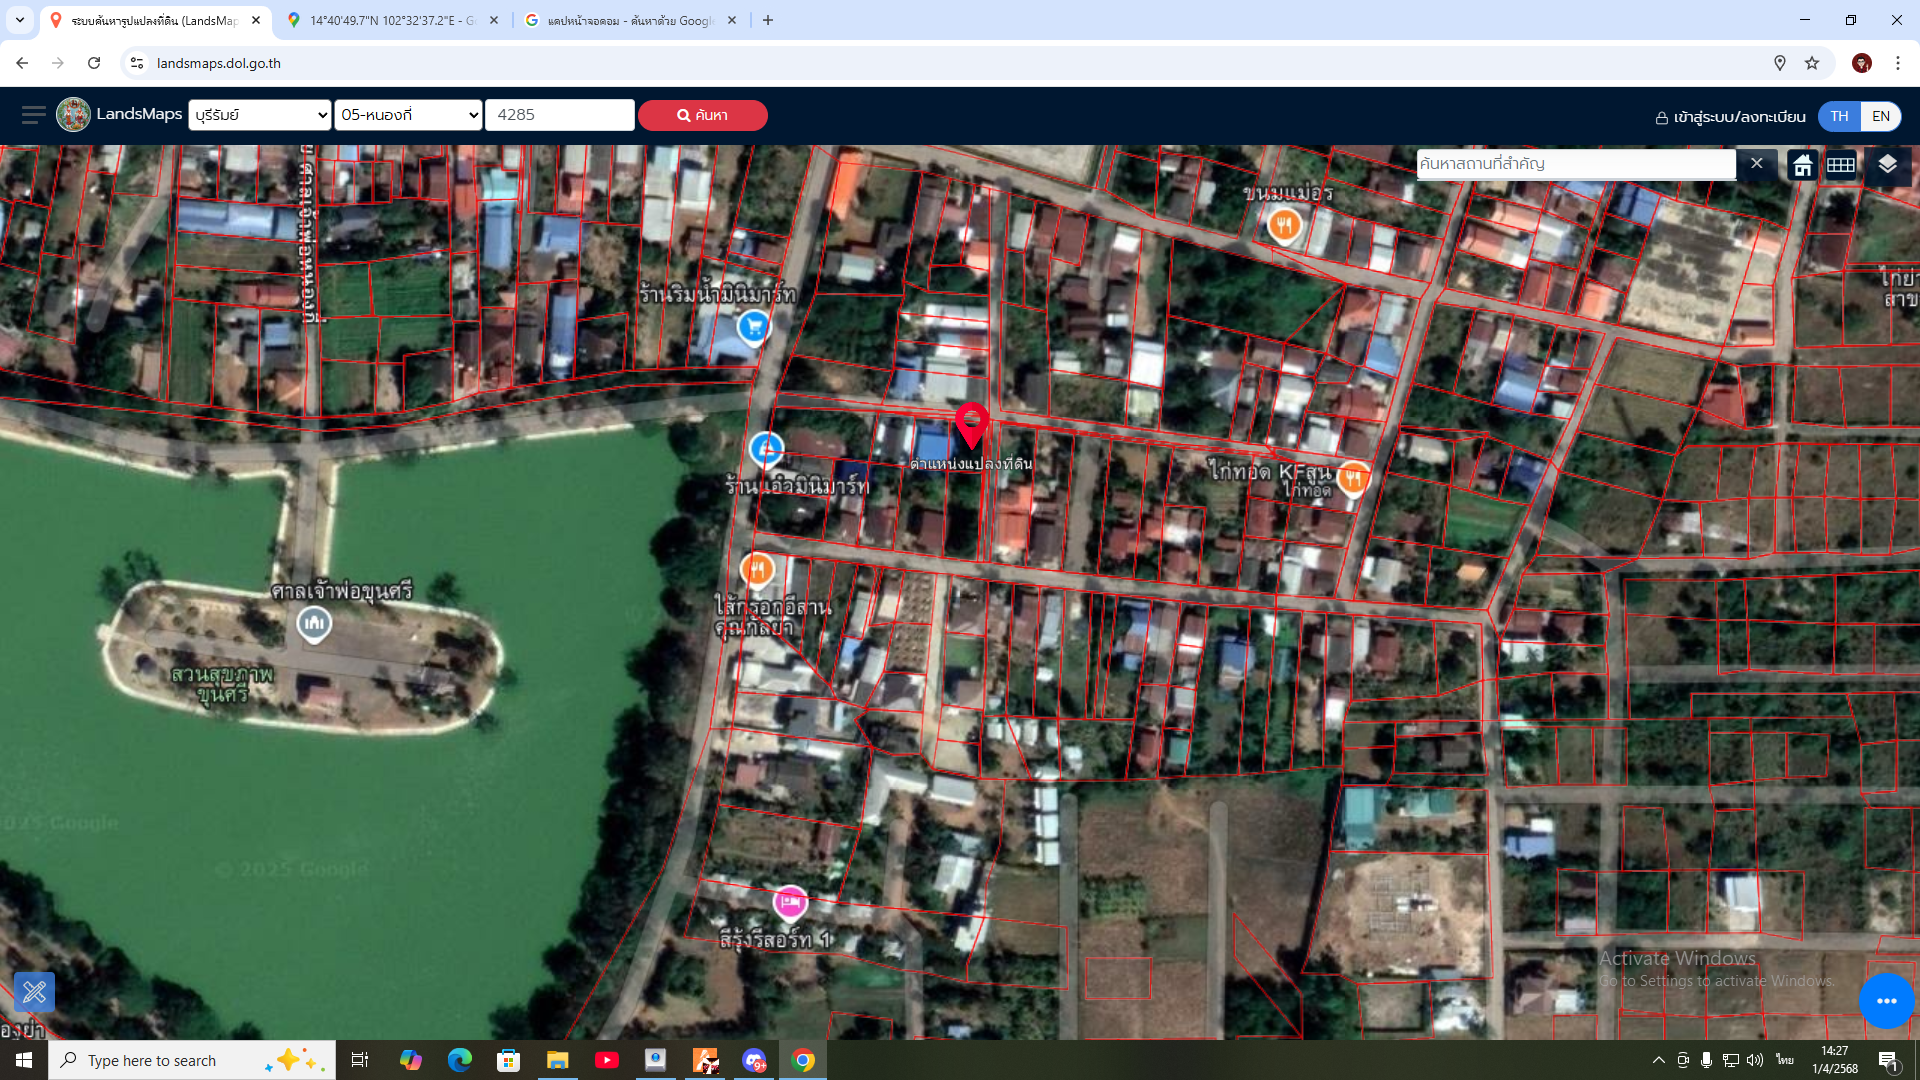The image size is (1920, 1080).
Task: Select the สีรุ้งรีสอร์ท 1 lodging marker
Action: 790,903
